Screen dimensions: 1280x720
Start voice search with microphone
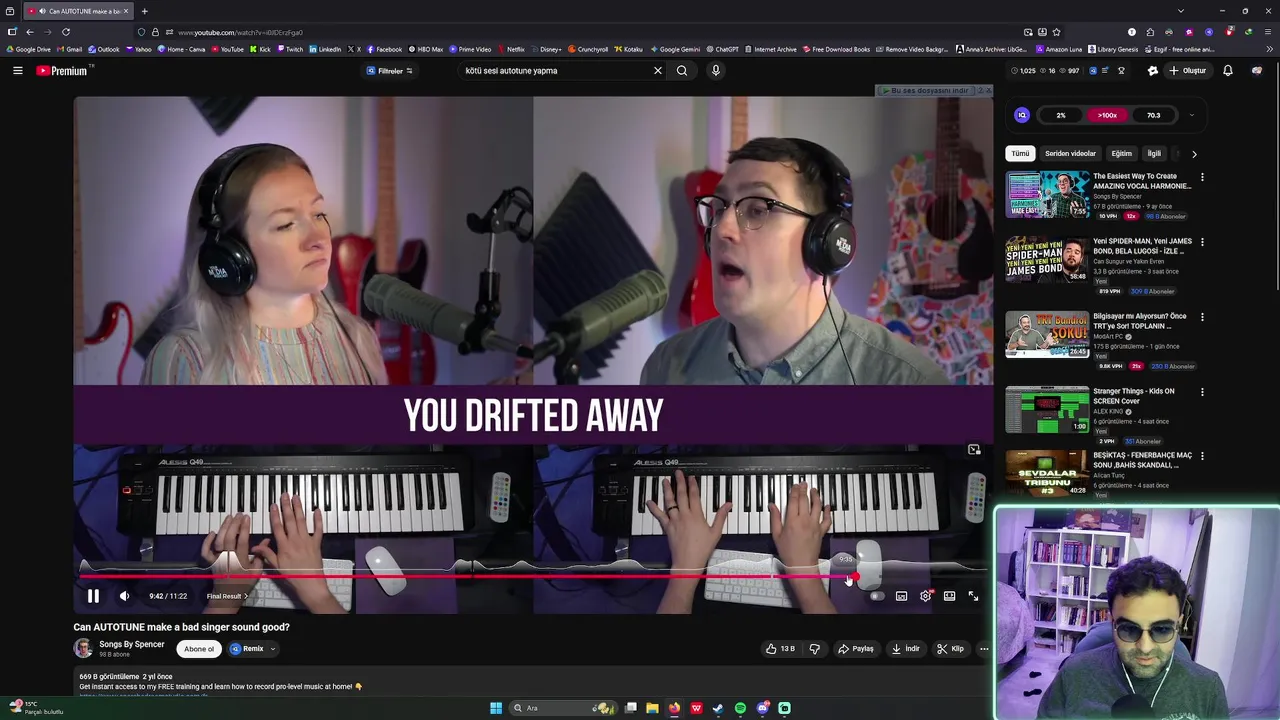715,71
